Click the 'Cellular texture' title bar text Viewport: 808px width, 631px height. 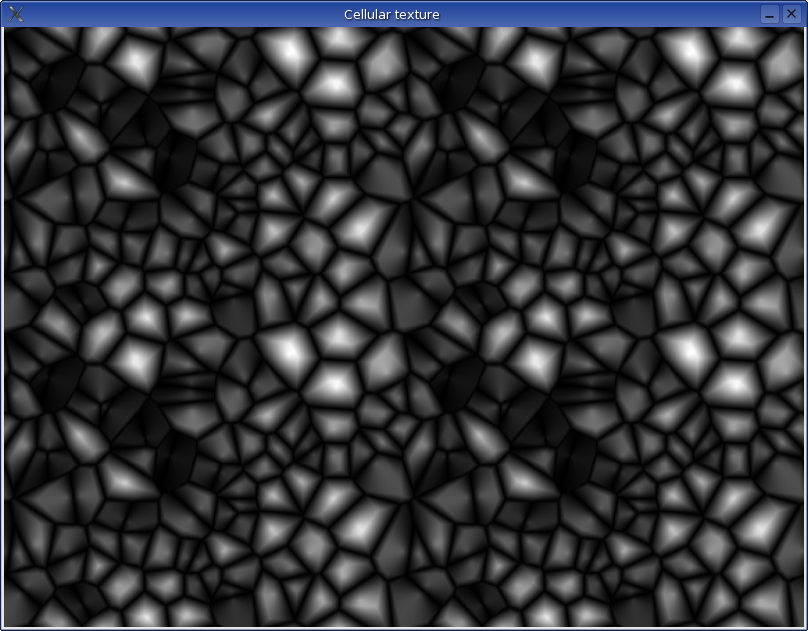[x=392, y=14]
